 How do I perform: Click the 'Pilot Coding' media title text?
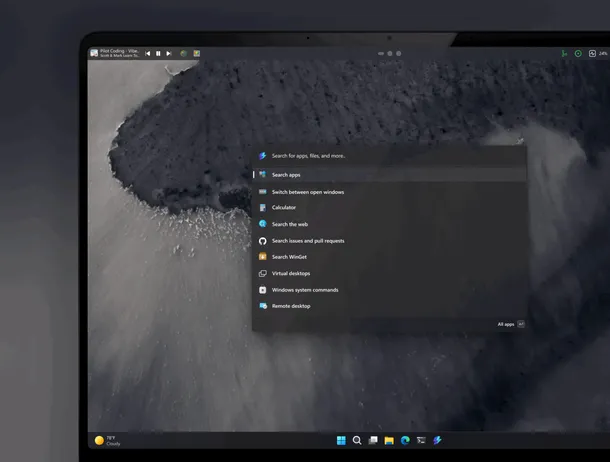point(119,51)
